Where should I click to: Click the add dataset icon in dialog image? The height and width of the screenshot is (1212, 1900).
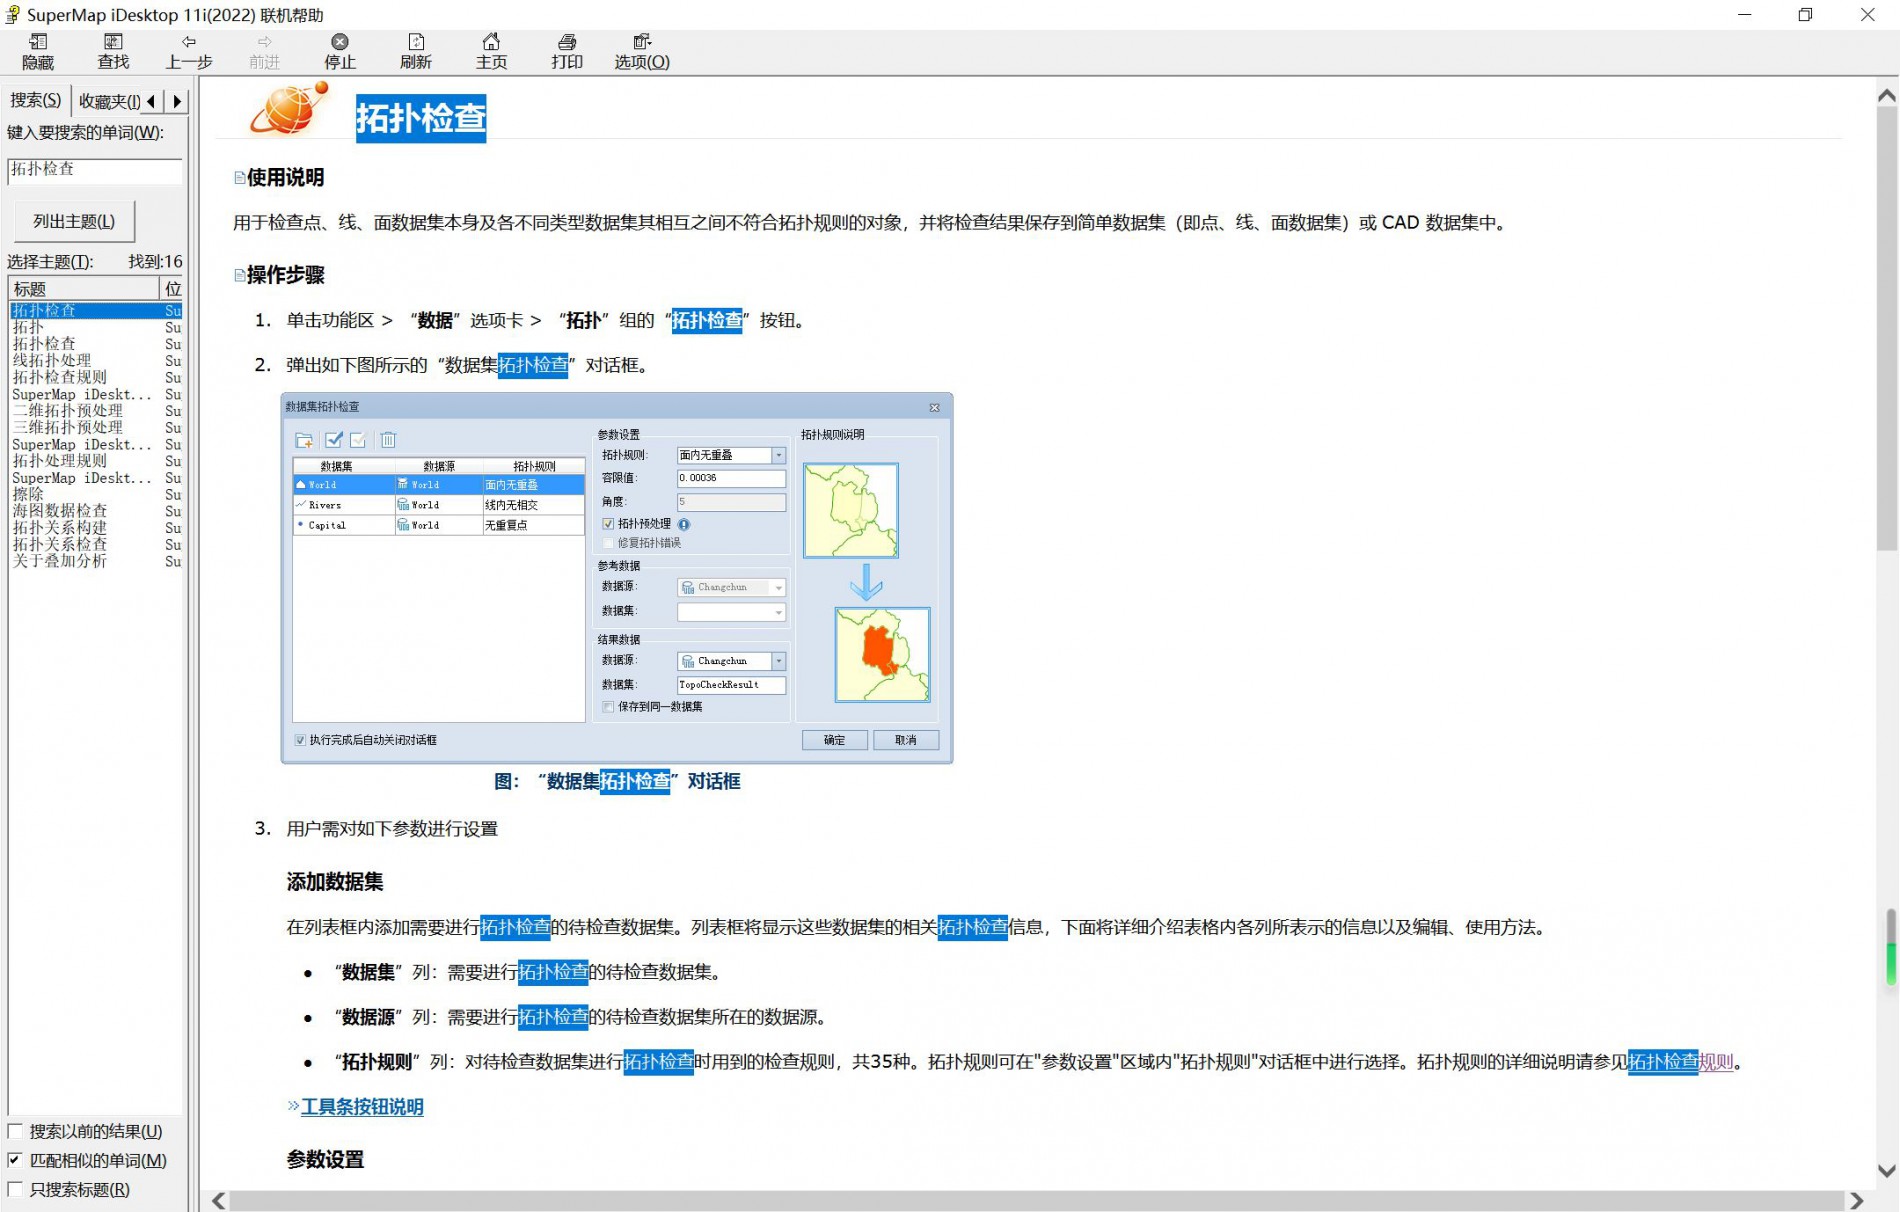click(304, 440)
